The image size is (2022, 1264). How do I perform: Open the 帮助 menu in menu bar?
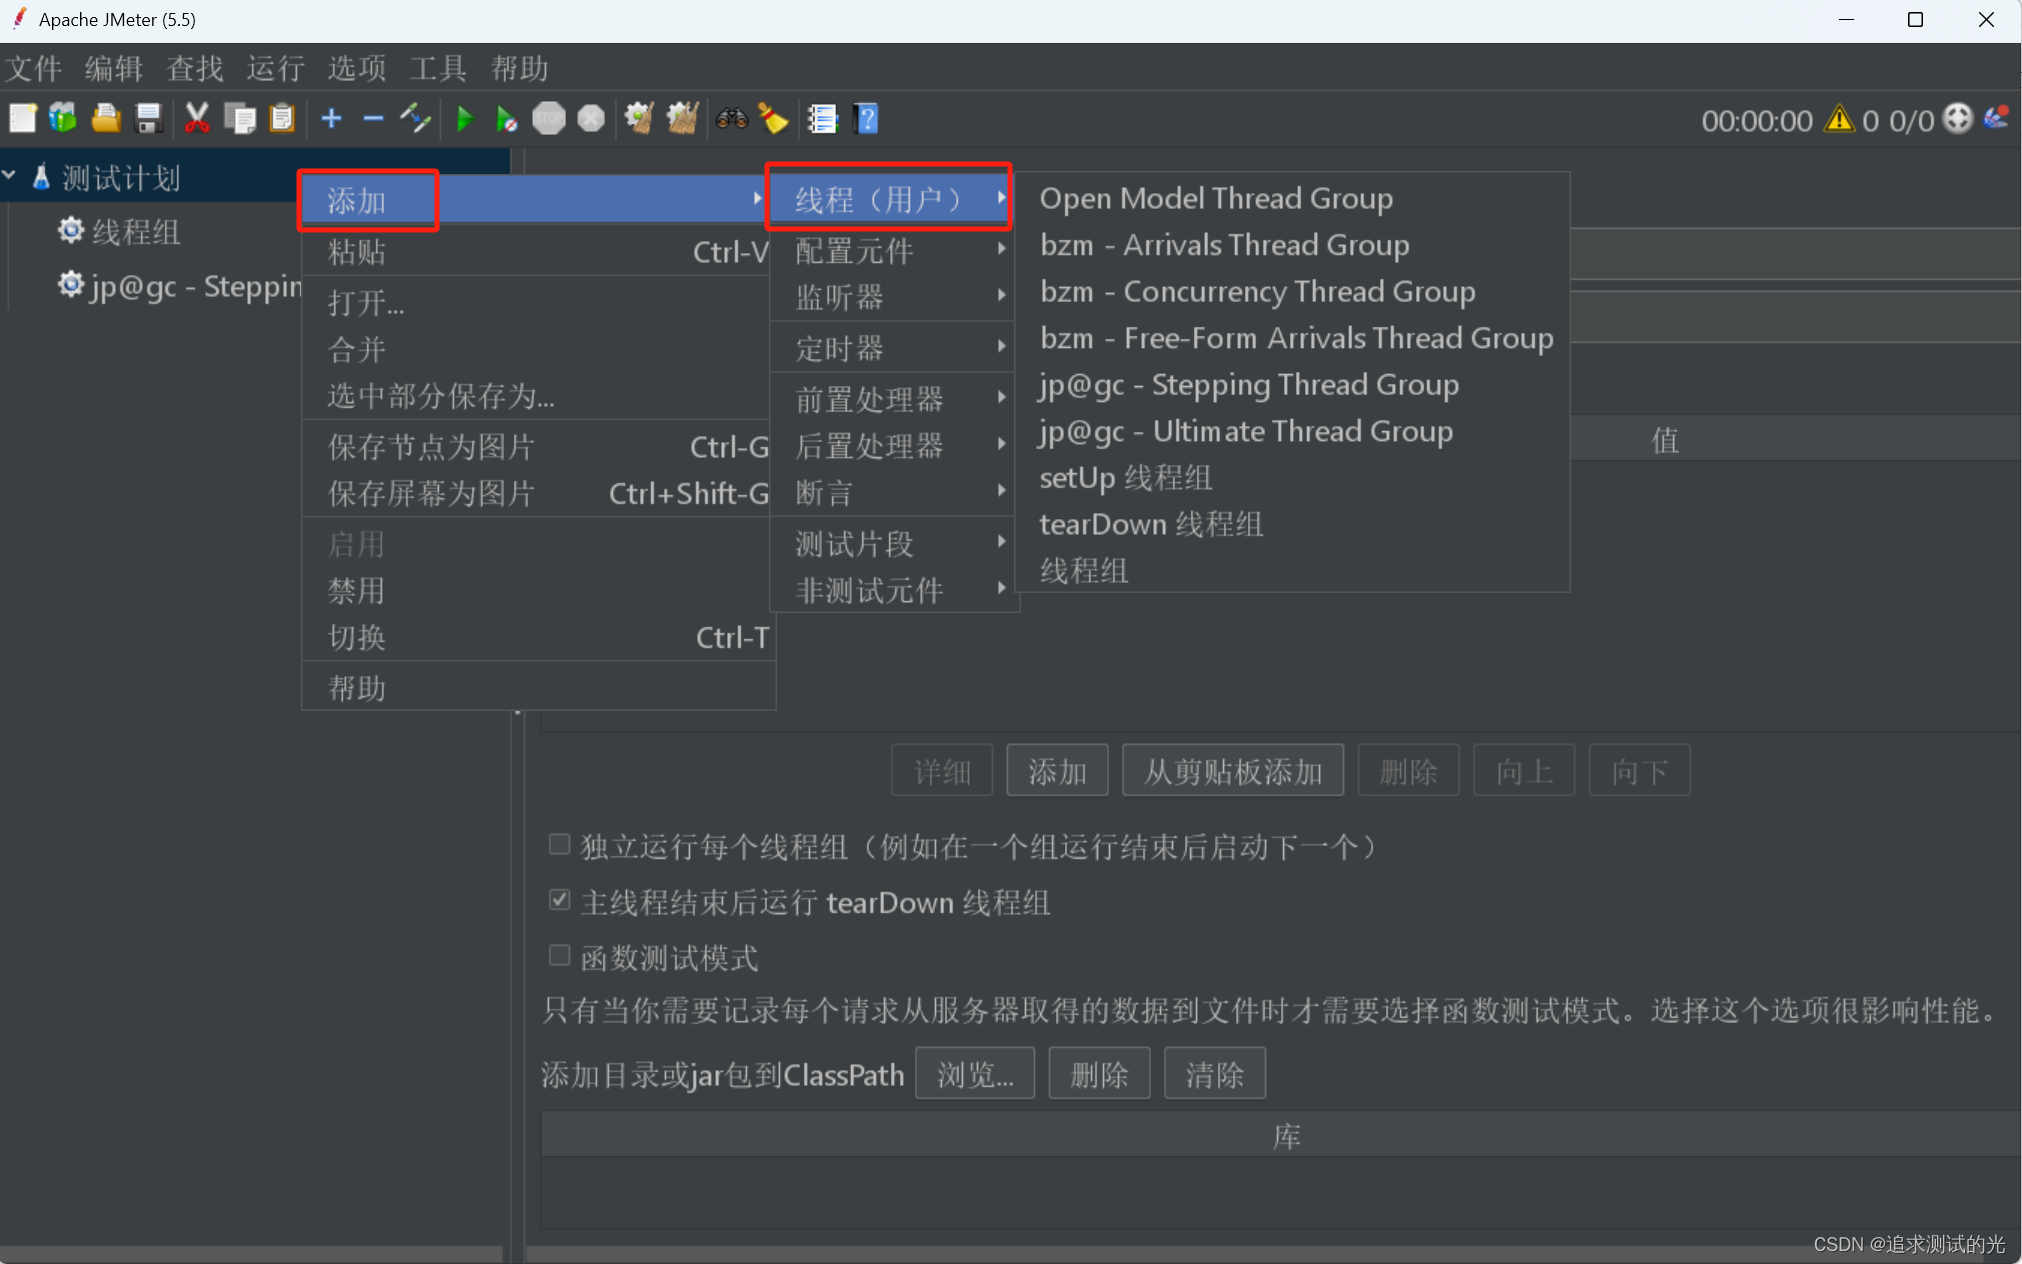519,68
